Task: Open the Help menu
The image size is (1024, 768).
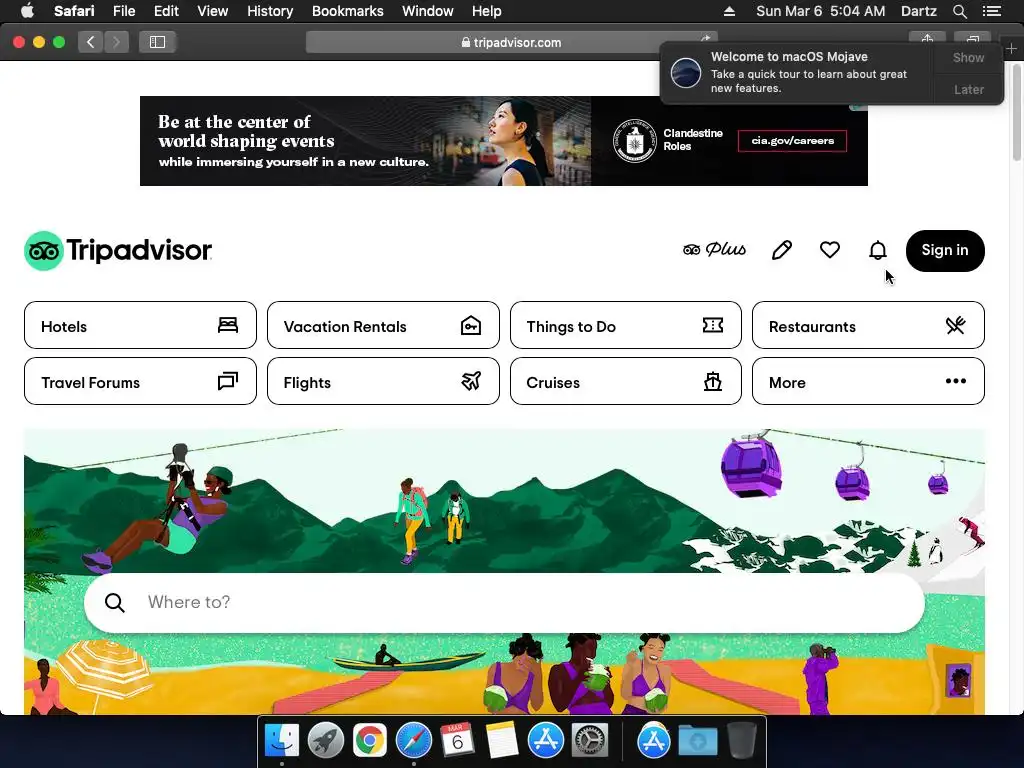Action: [x=487, y=11]
